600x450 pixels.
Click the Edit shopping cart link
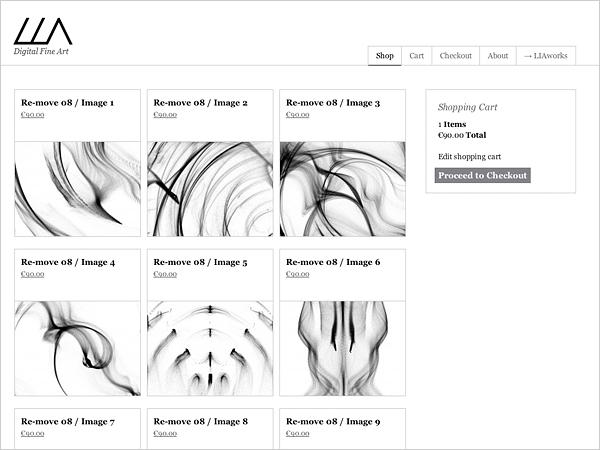tap(469, 157)
